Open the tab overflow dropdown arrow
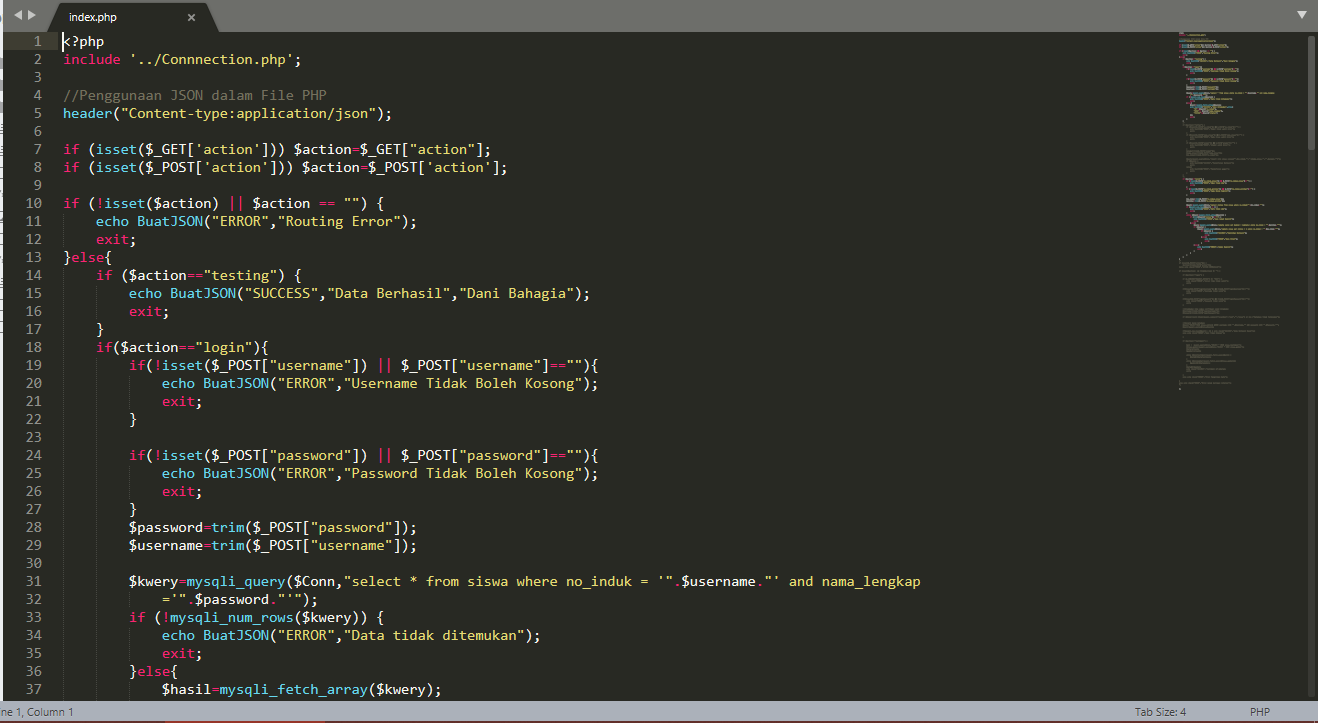The image size is (1318, 723). click(1303, 14)
